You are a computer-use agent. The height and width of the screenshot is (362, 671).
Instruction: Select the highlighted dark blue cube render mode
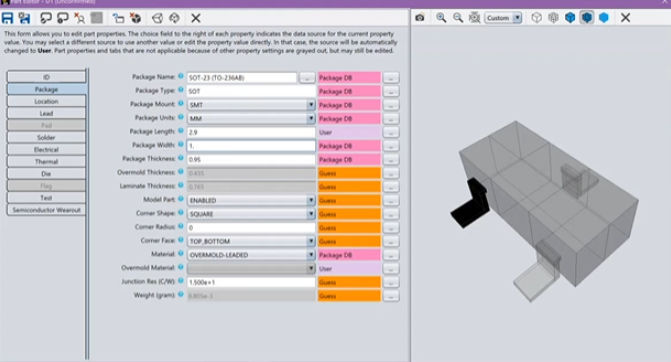coord(587,18)
